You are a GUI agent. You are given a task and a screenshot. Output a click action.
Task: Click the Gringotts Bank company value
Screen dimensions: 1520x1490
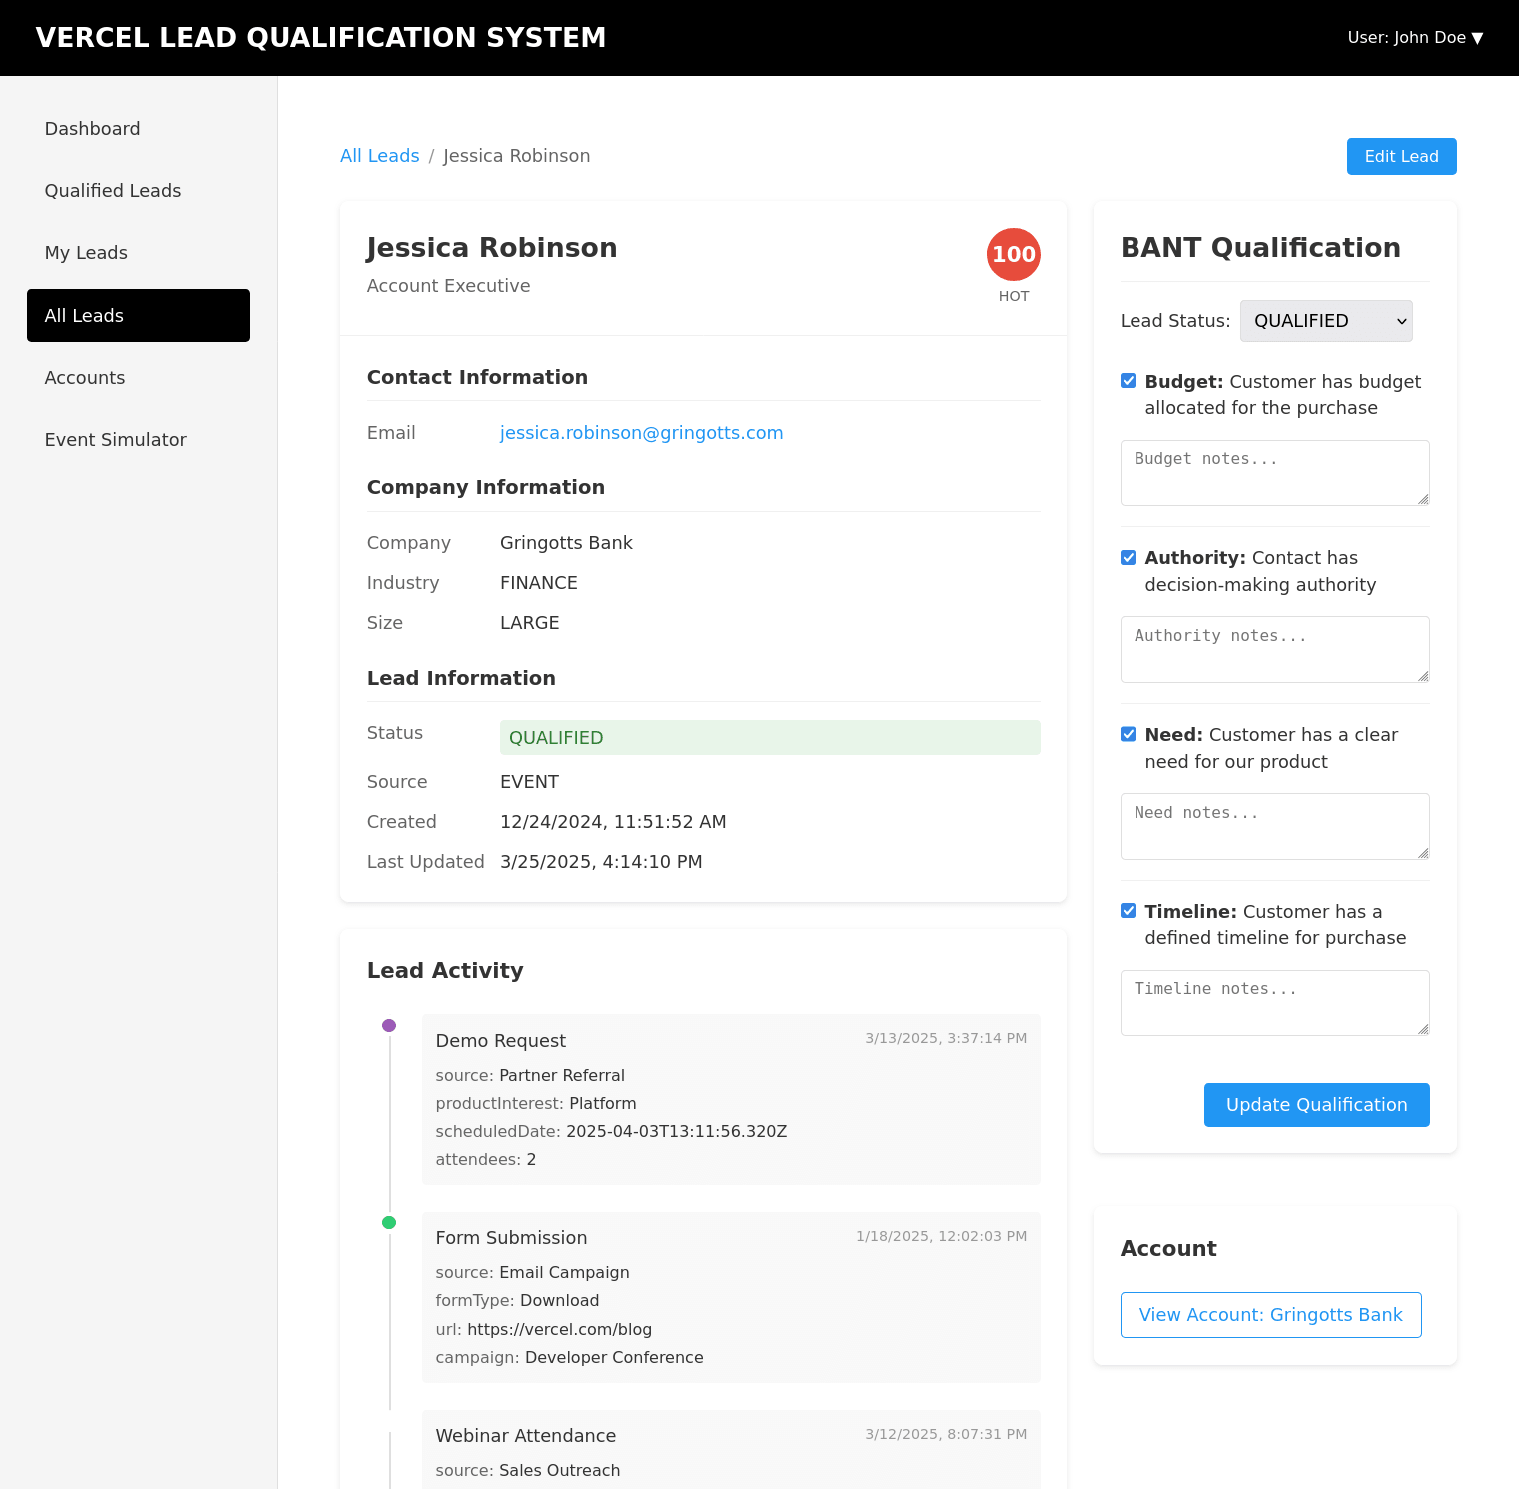[566, 543]
